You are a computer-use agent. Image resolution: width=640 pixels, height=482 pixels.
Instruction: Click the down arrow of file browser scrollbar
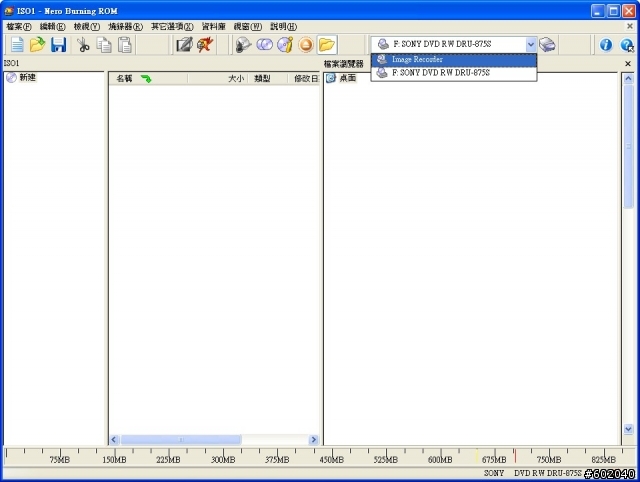(x=628, y=429)
